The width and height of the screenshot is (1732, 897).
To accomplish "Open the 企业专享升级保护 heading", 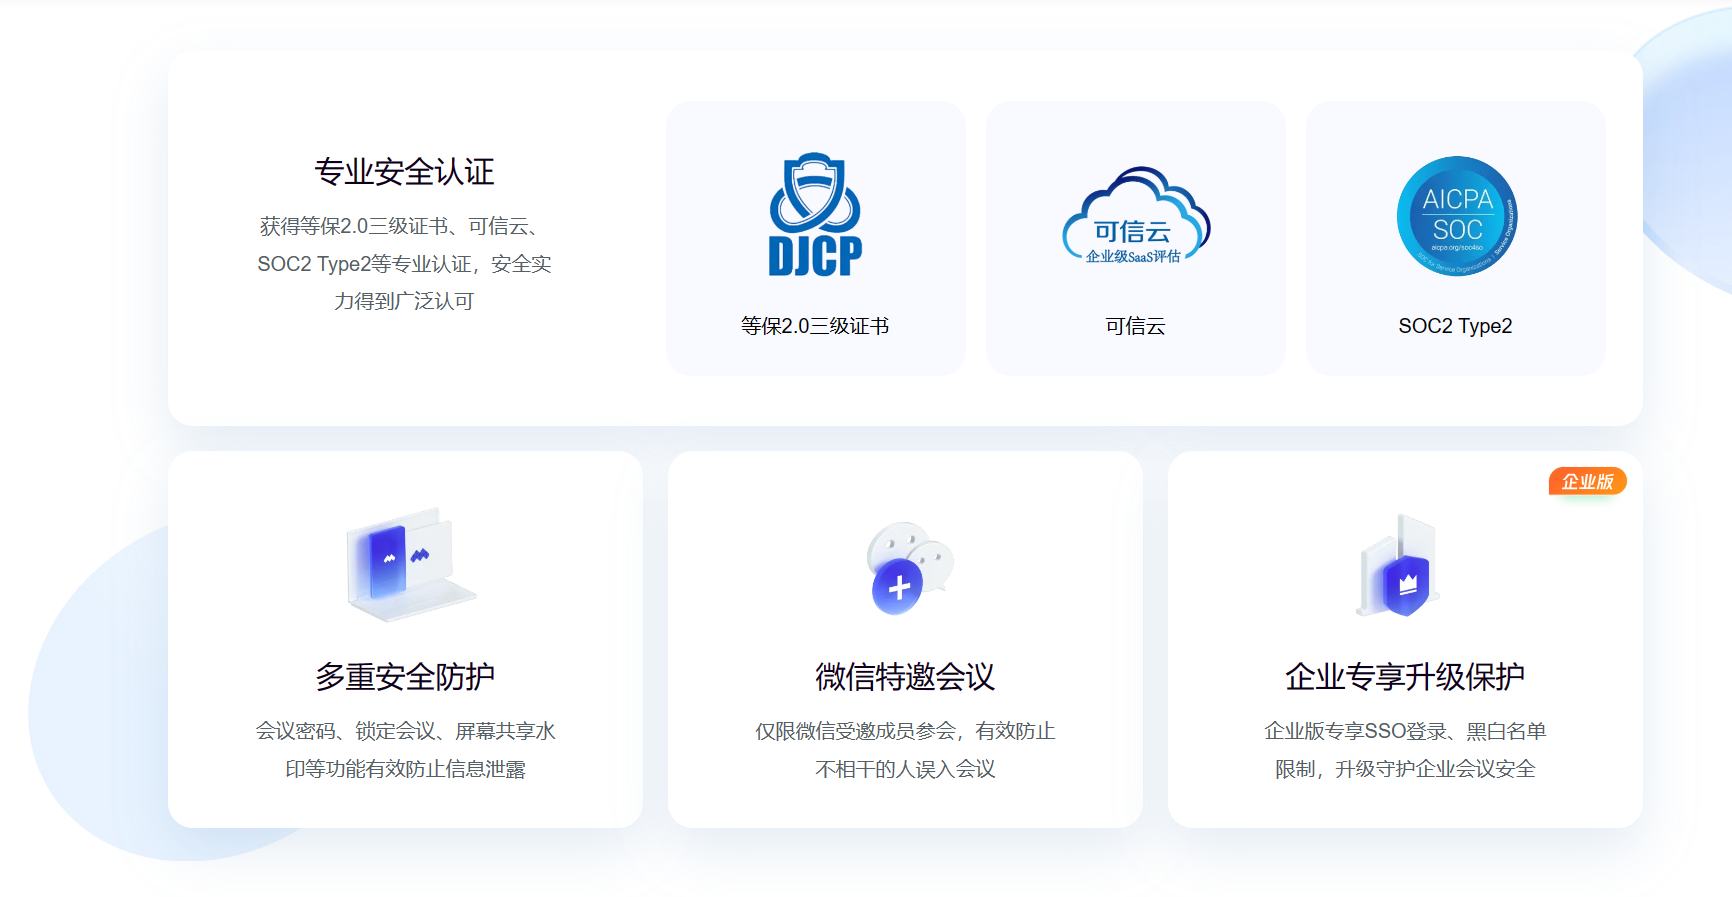I will (x=1405, y=677).
